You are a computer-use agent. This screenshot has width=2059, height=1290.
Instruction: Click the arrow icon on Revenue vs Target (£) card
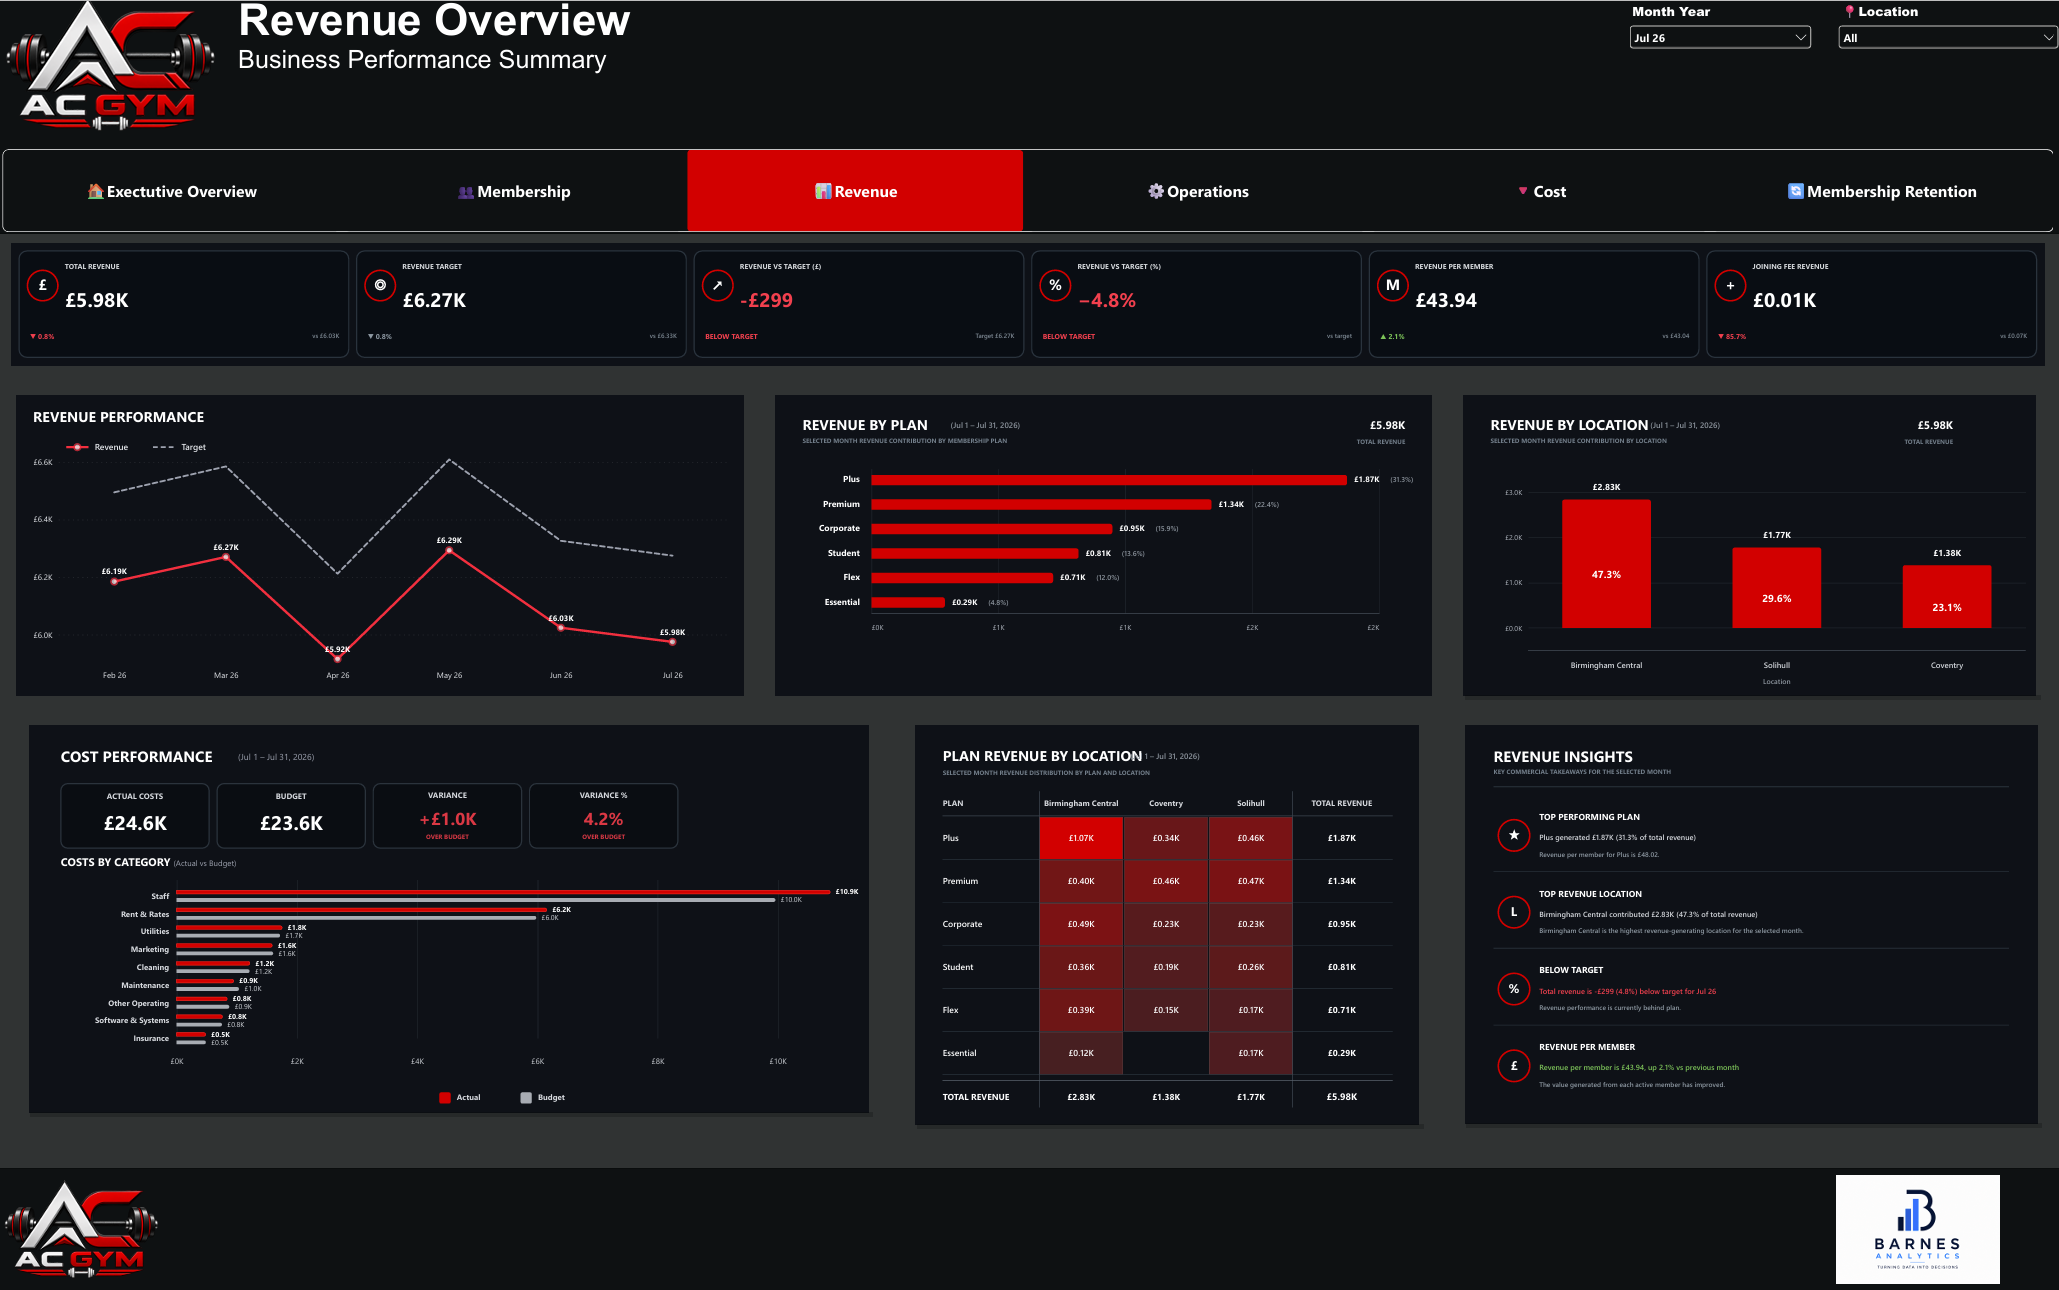point(717,285)
